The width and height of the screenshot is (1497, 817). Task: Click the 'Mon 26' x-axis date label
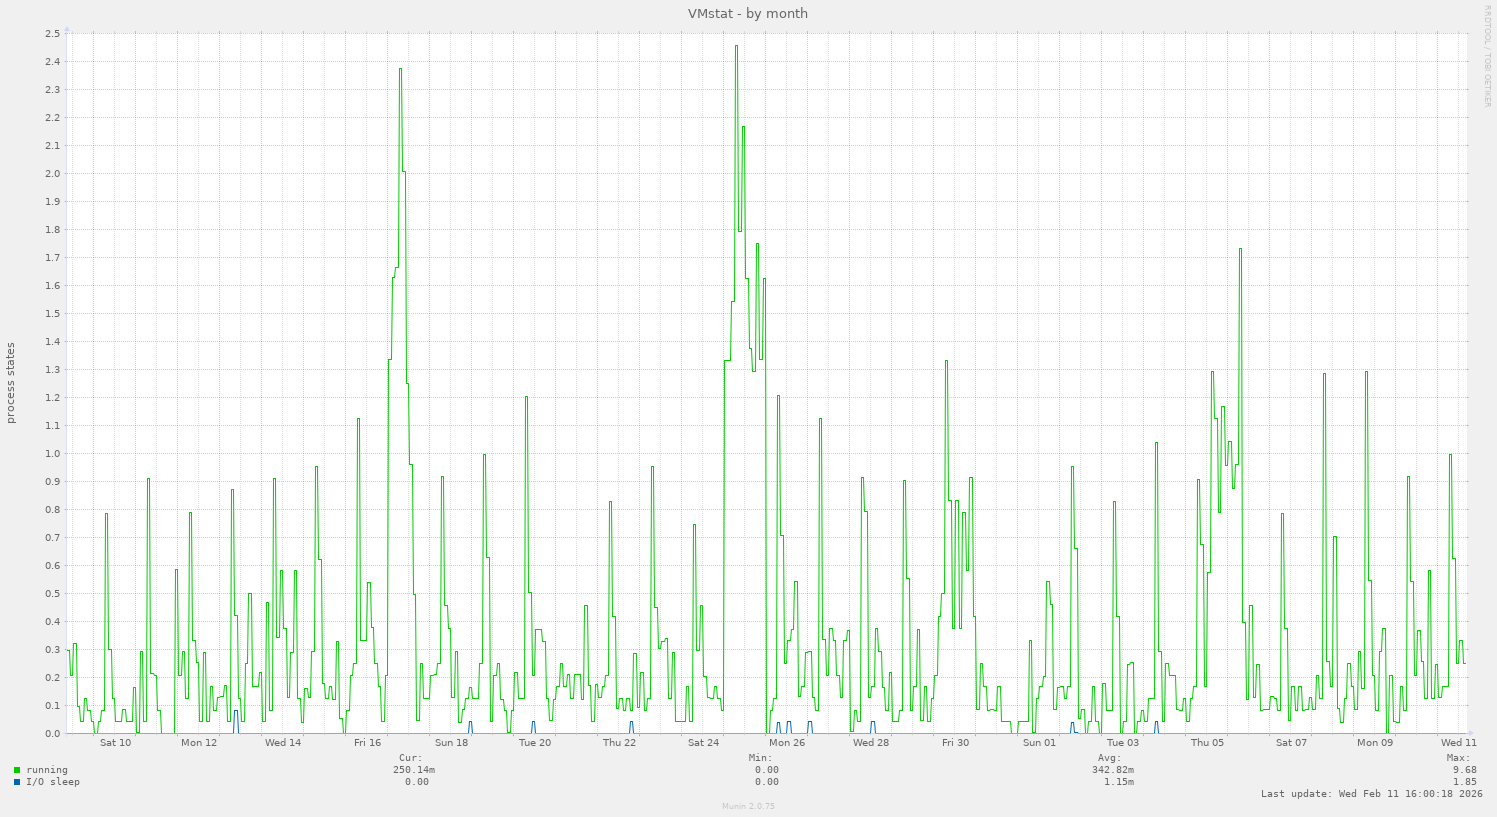pyautogui.click(x=787, y=743)
